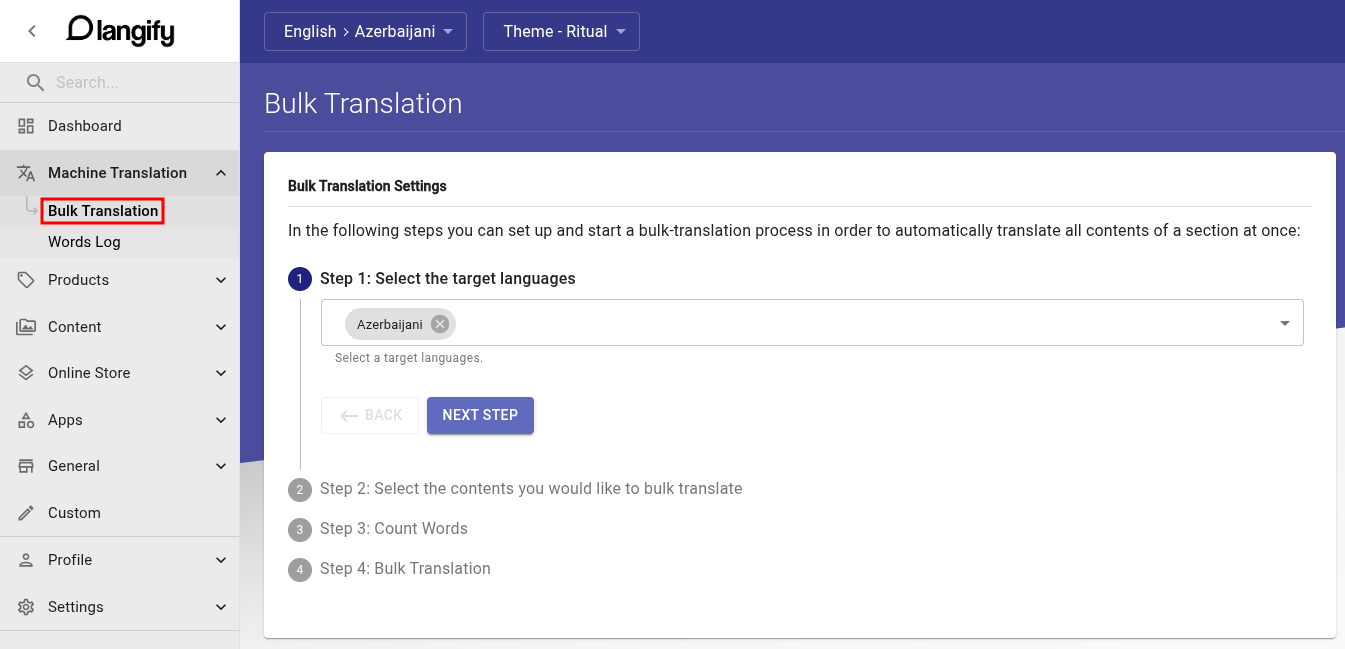Expand the Content section chevron
This screenshot has height=649, width=1345.
point(221,327)
